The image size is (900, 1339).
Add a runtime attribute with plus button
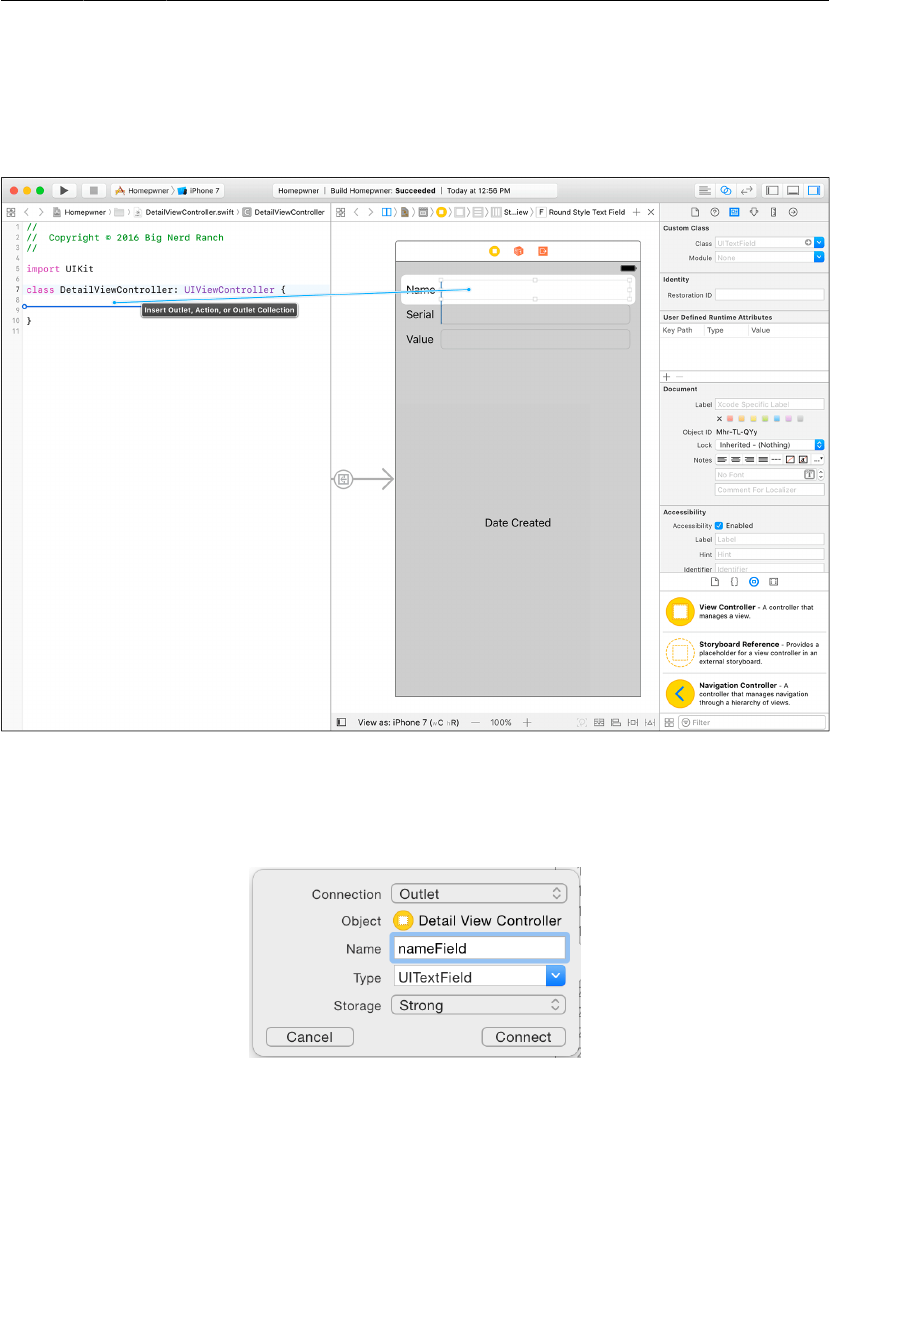[667, 377]
